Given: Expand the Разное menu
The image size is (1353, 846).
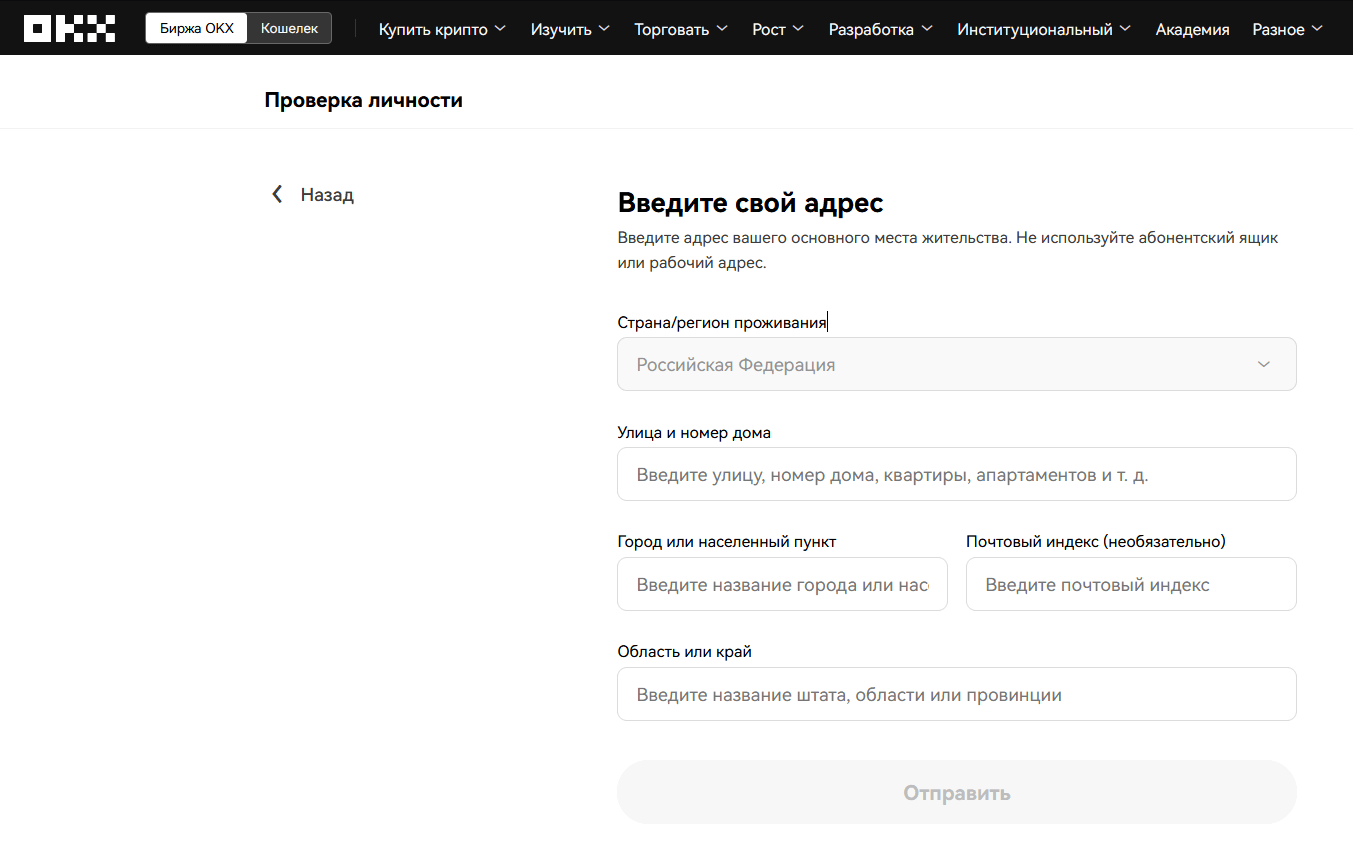Looking at the screenshot, I should point(1287,29).
